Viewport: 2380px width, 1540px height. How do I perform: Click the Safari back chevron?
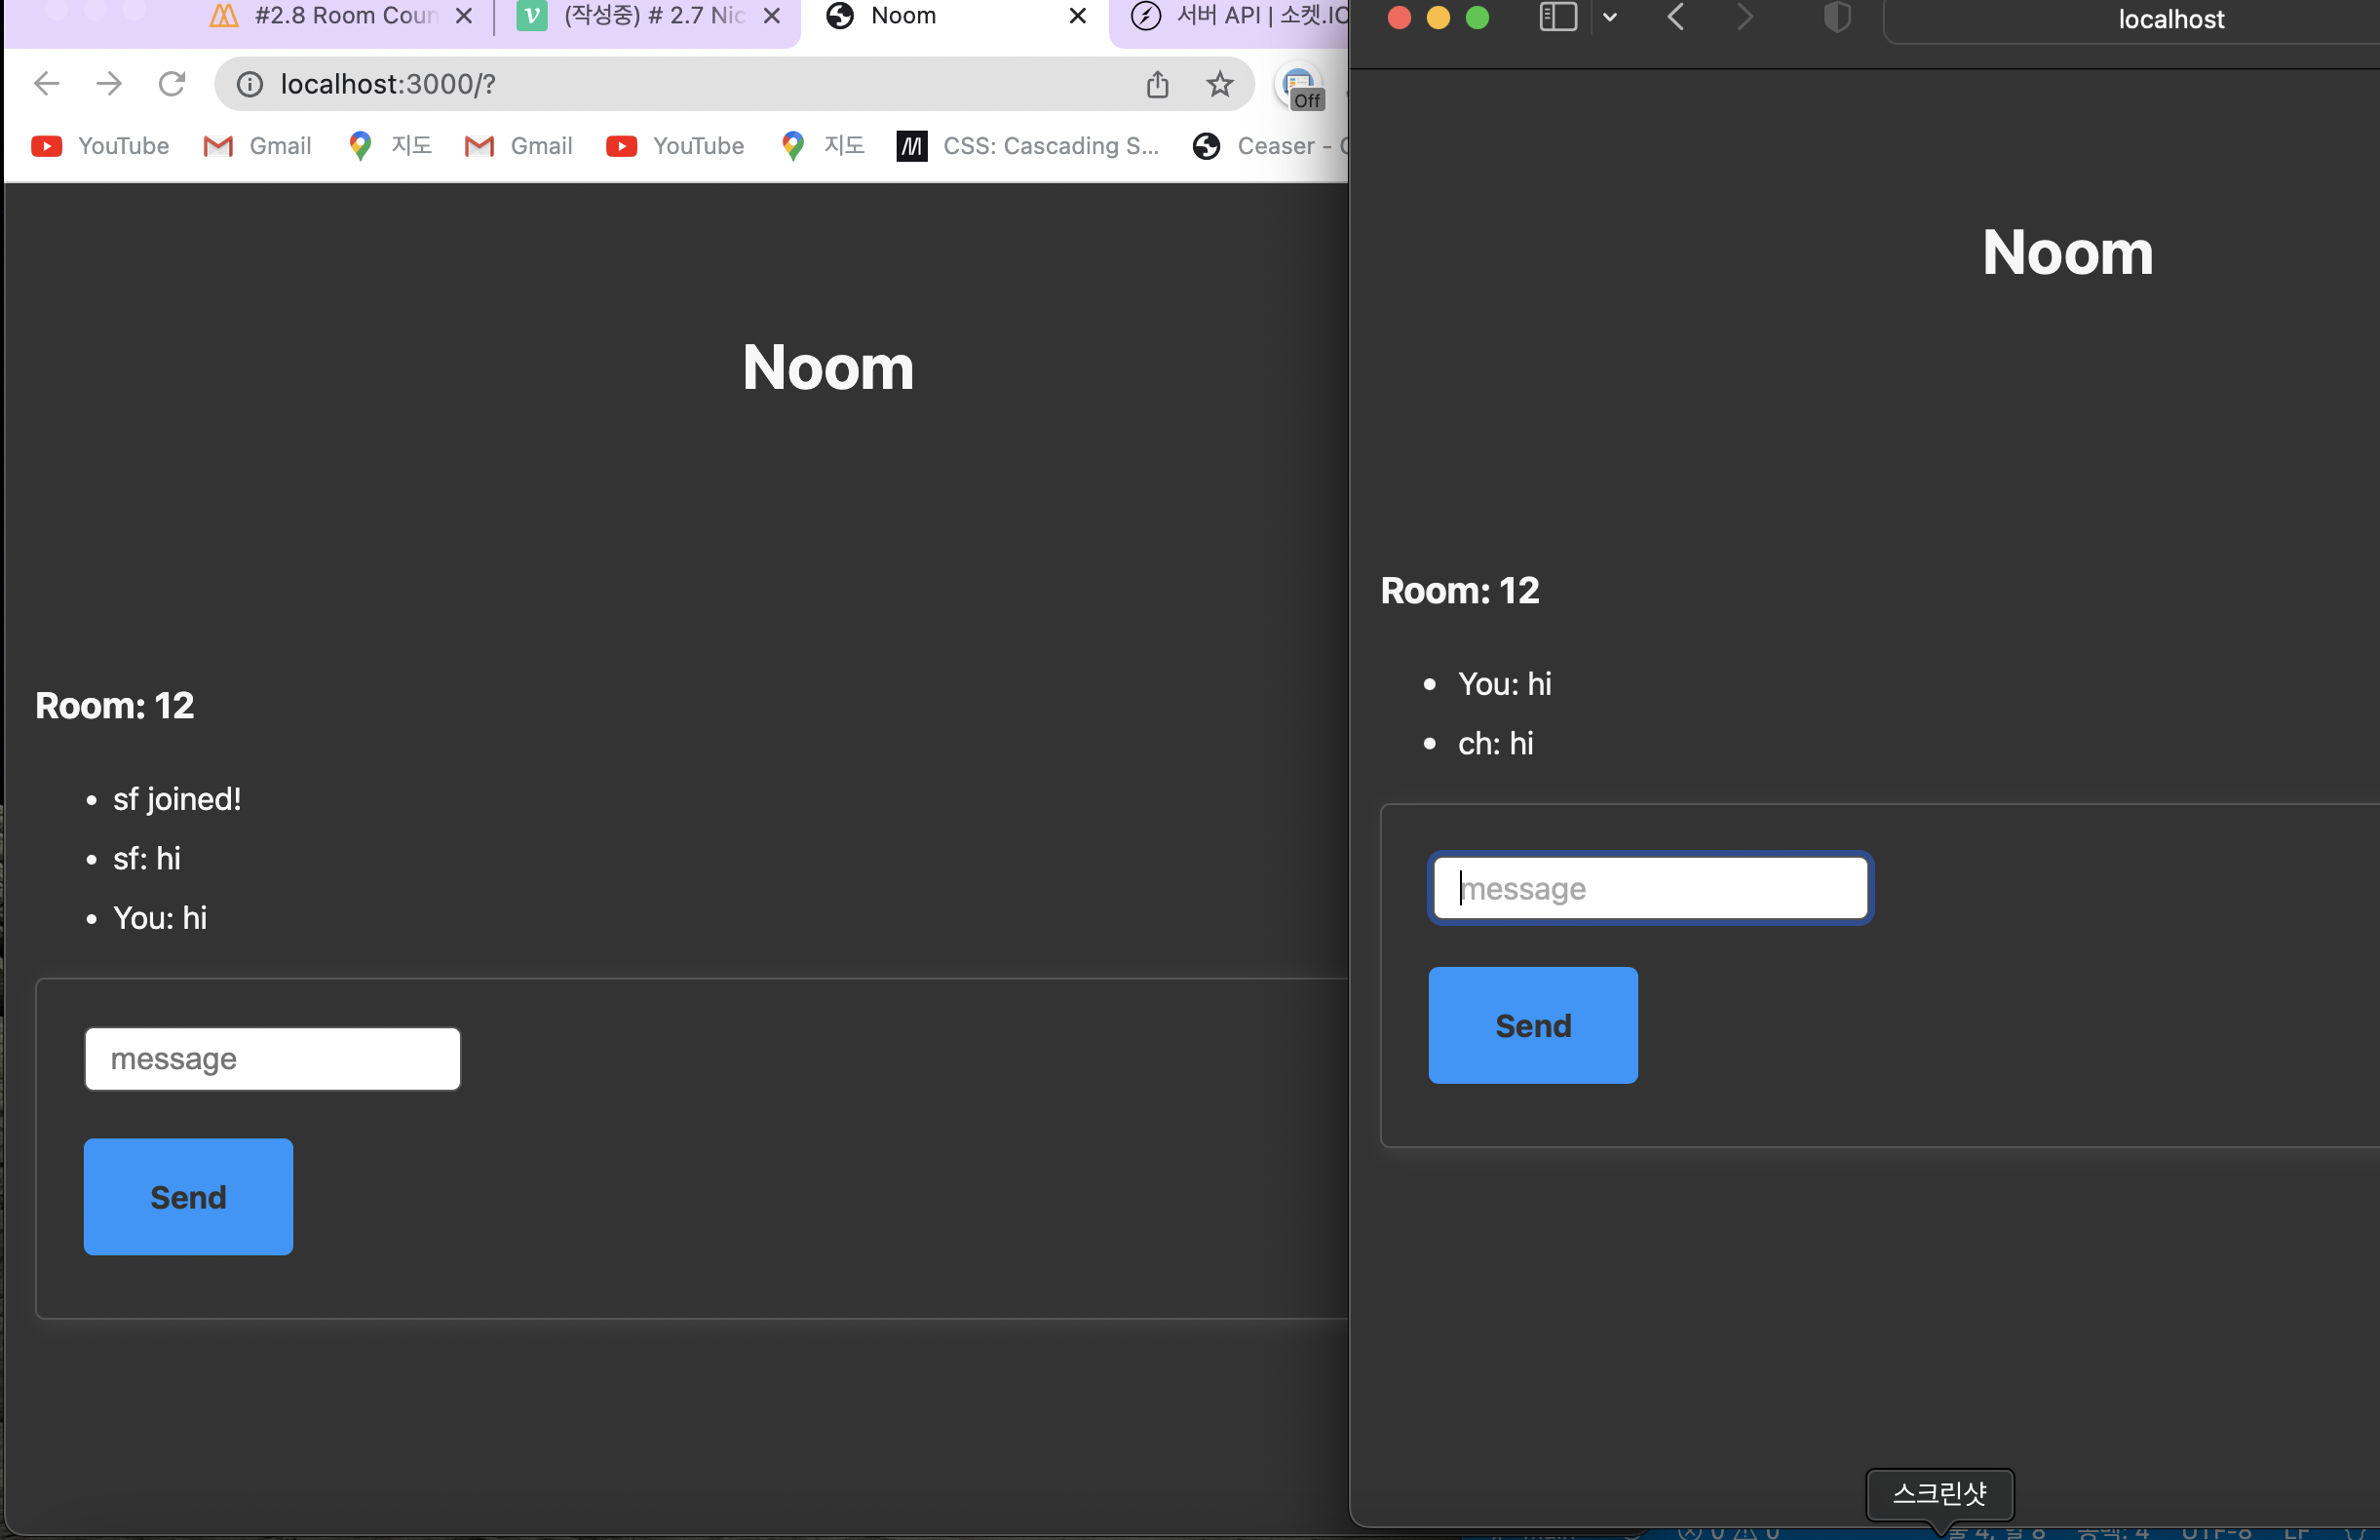pos(1677,17)
